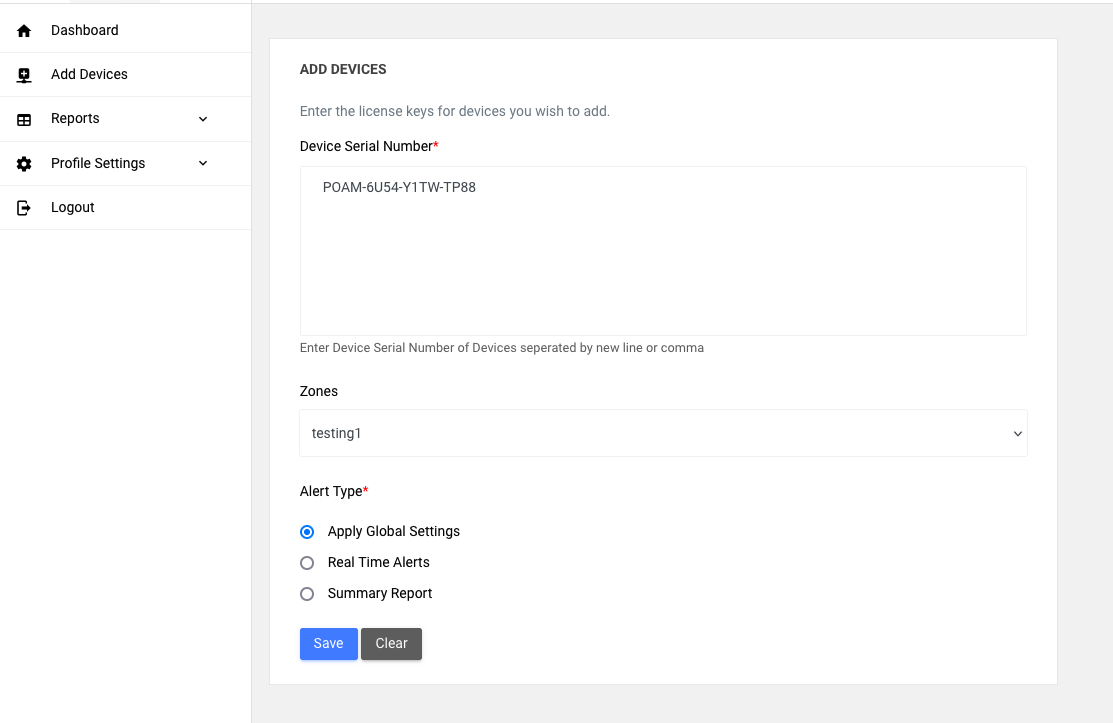The width and height of the screenshot is (1113, 723).
Task: Click the Logout menu text
Action: click(x=73, y=207)
